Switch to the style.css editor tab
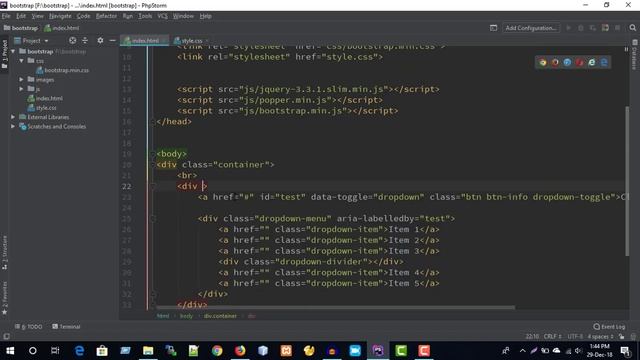640x360 pixels. [x=191, y=41]
